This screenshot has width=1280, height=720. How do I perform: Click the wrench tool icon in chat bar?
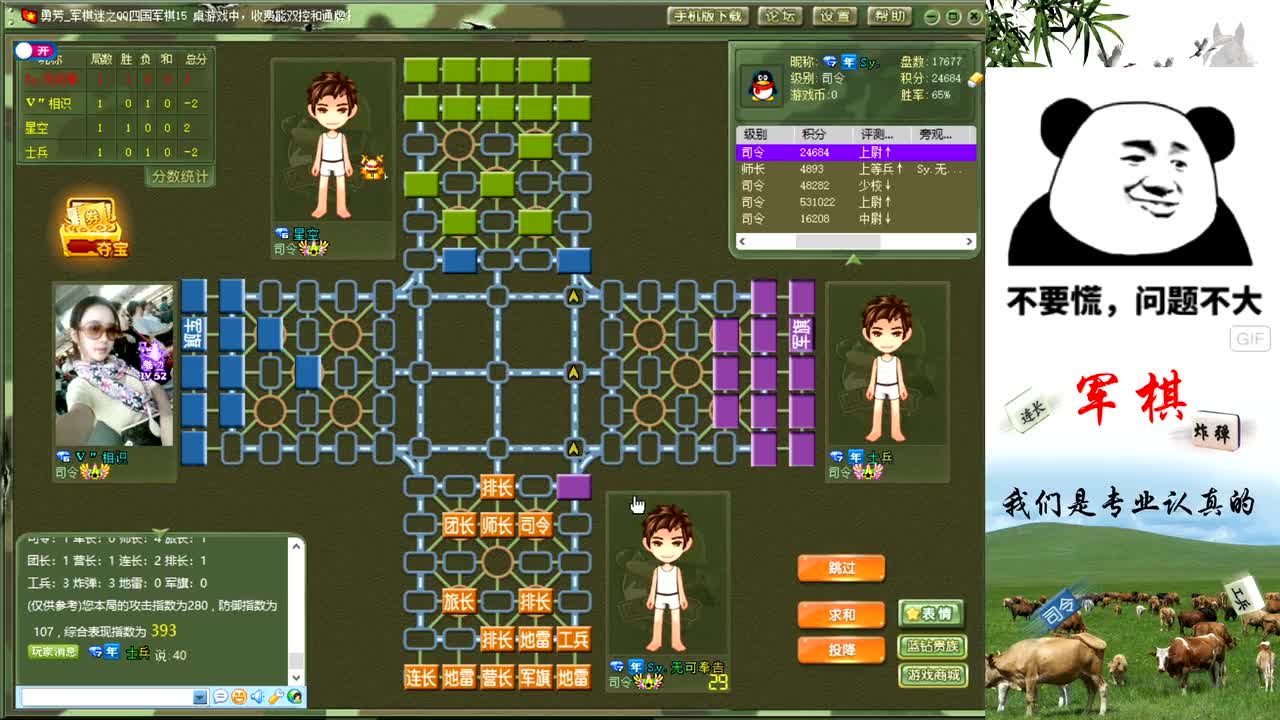pos(276,697)
